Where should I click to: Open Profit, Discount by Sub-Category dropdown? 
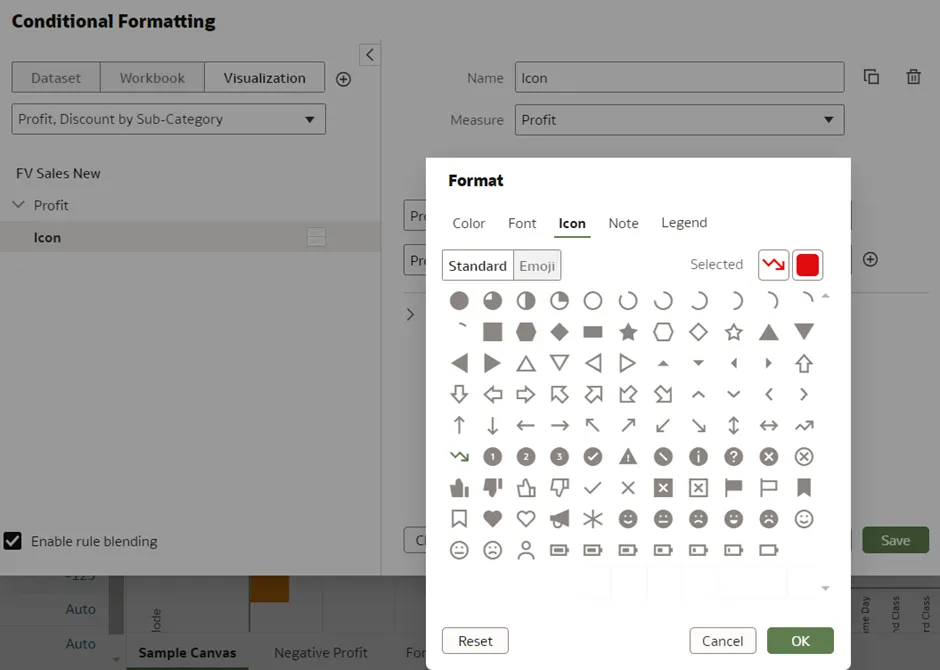168,119
